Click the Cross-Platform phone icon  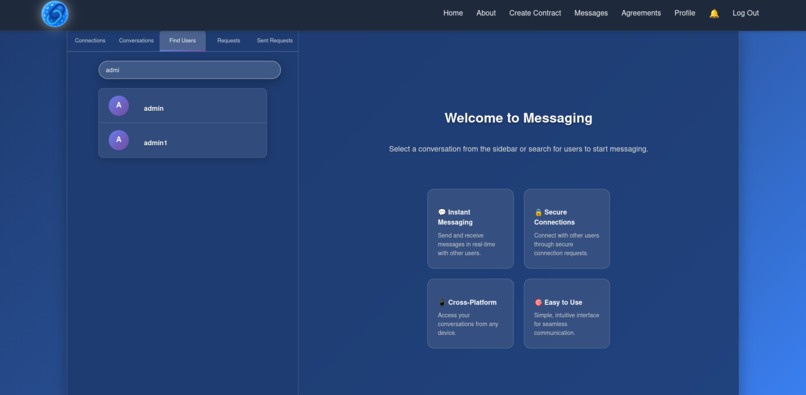442,302
